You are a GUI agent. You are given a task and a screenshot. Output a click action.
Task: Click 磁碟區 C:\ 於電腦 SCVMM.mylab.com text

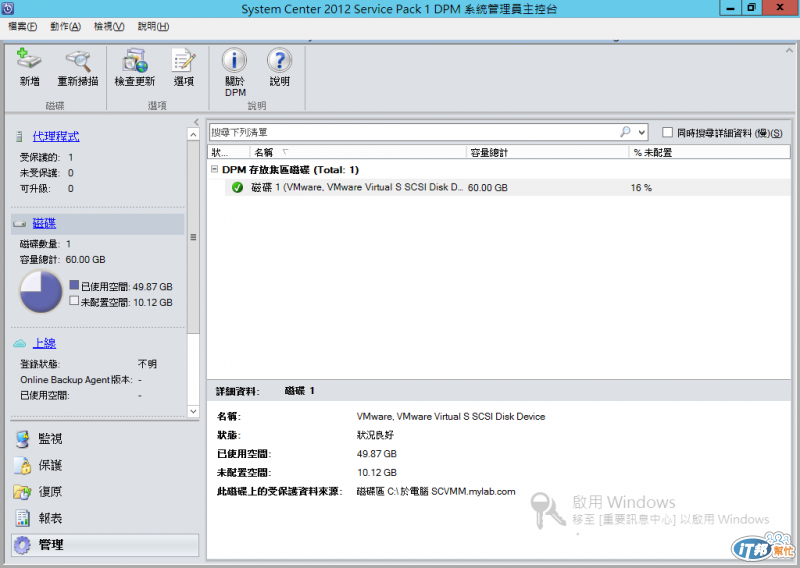(436, 491)
